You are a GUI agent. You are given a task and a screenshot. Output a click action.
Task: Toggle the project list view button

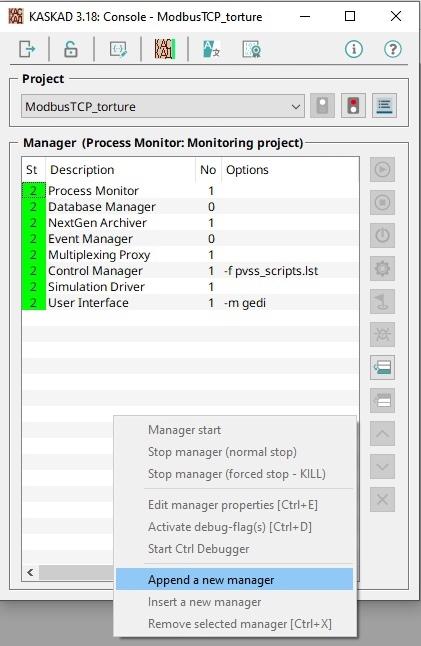[384, 106]
